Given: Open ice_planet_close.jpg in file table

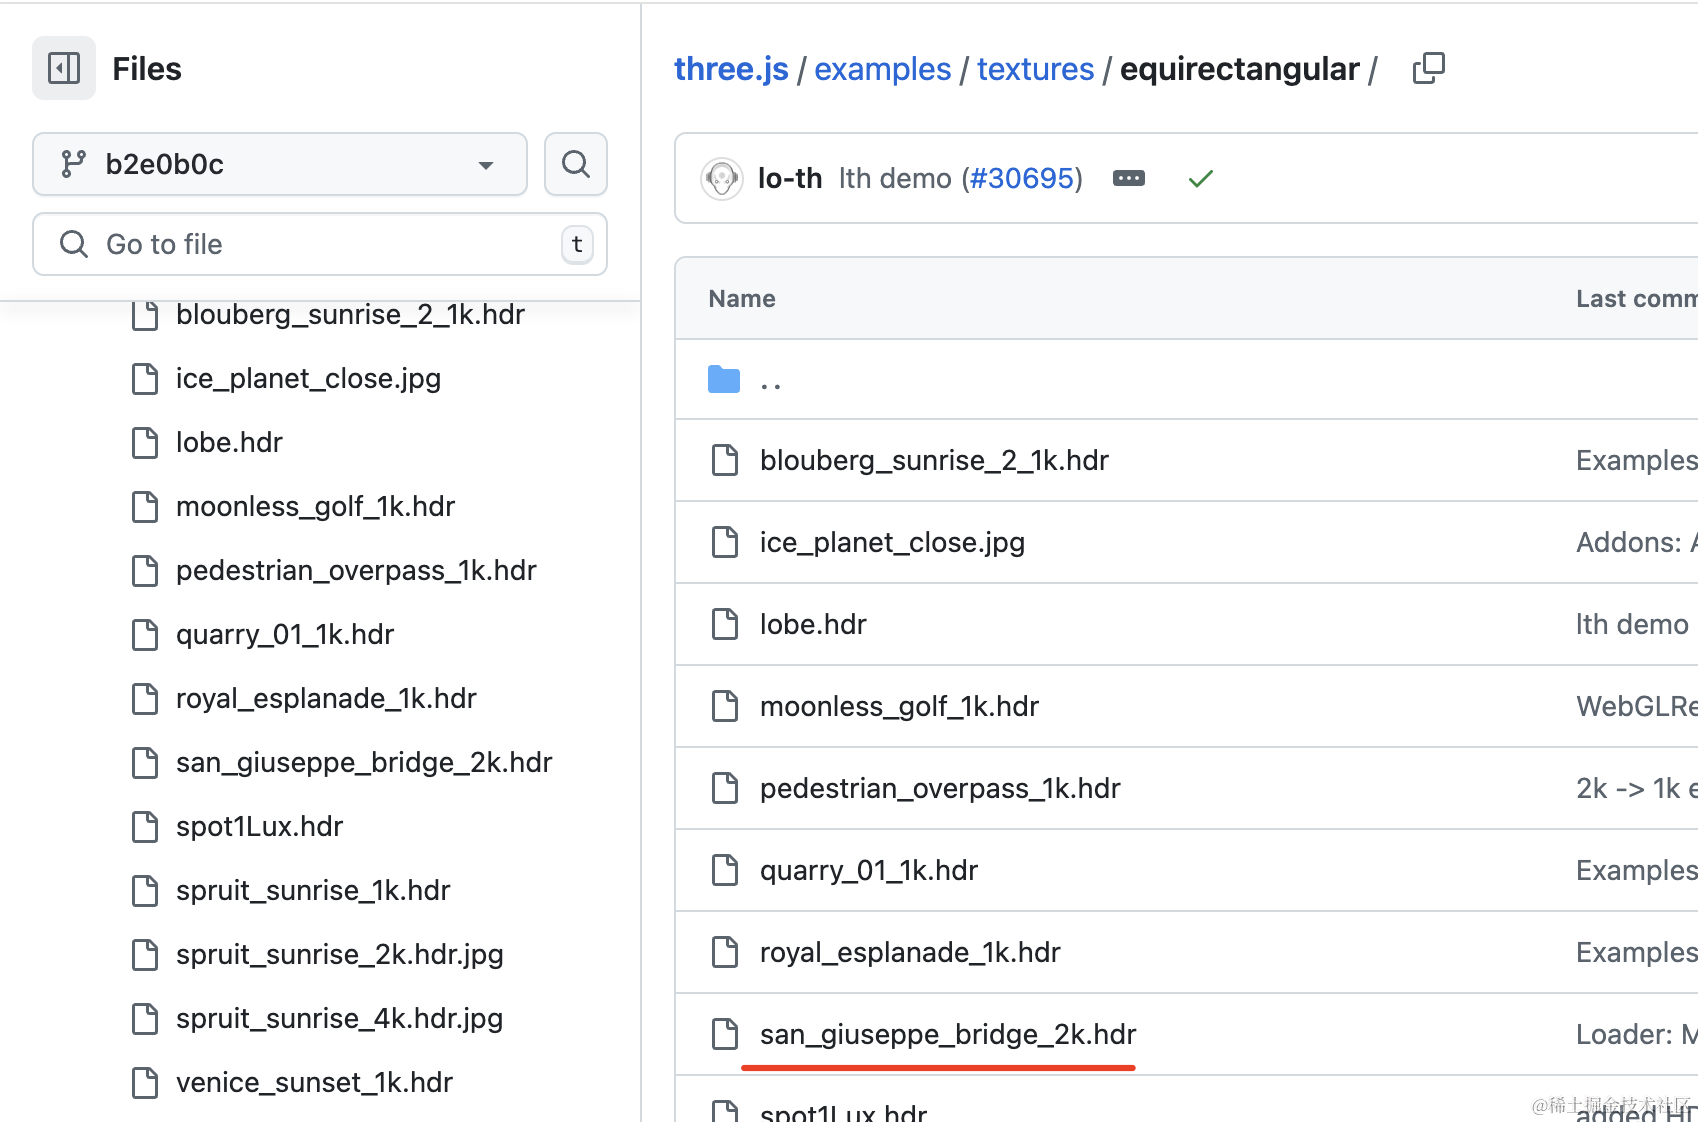Looking at the screenshot, I should [x=892, y=542].
